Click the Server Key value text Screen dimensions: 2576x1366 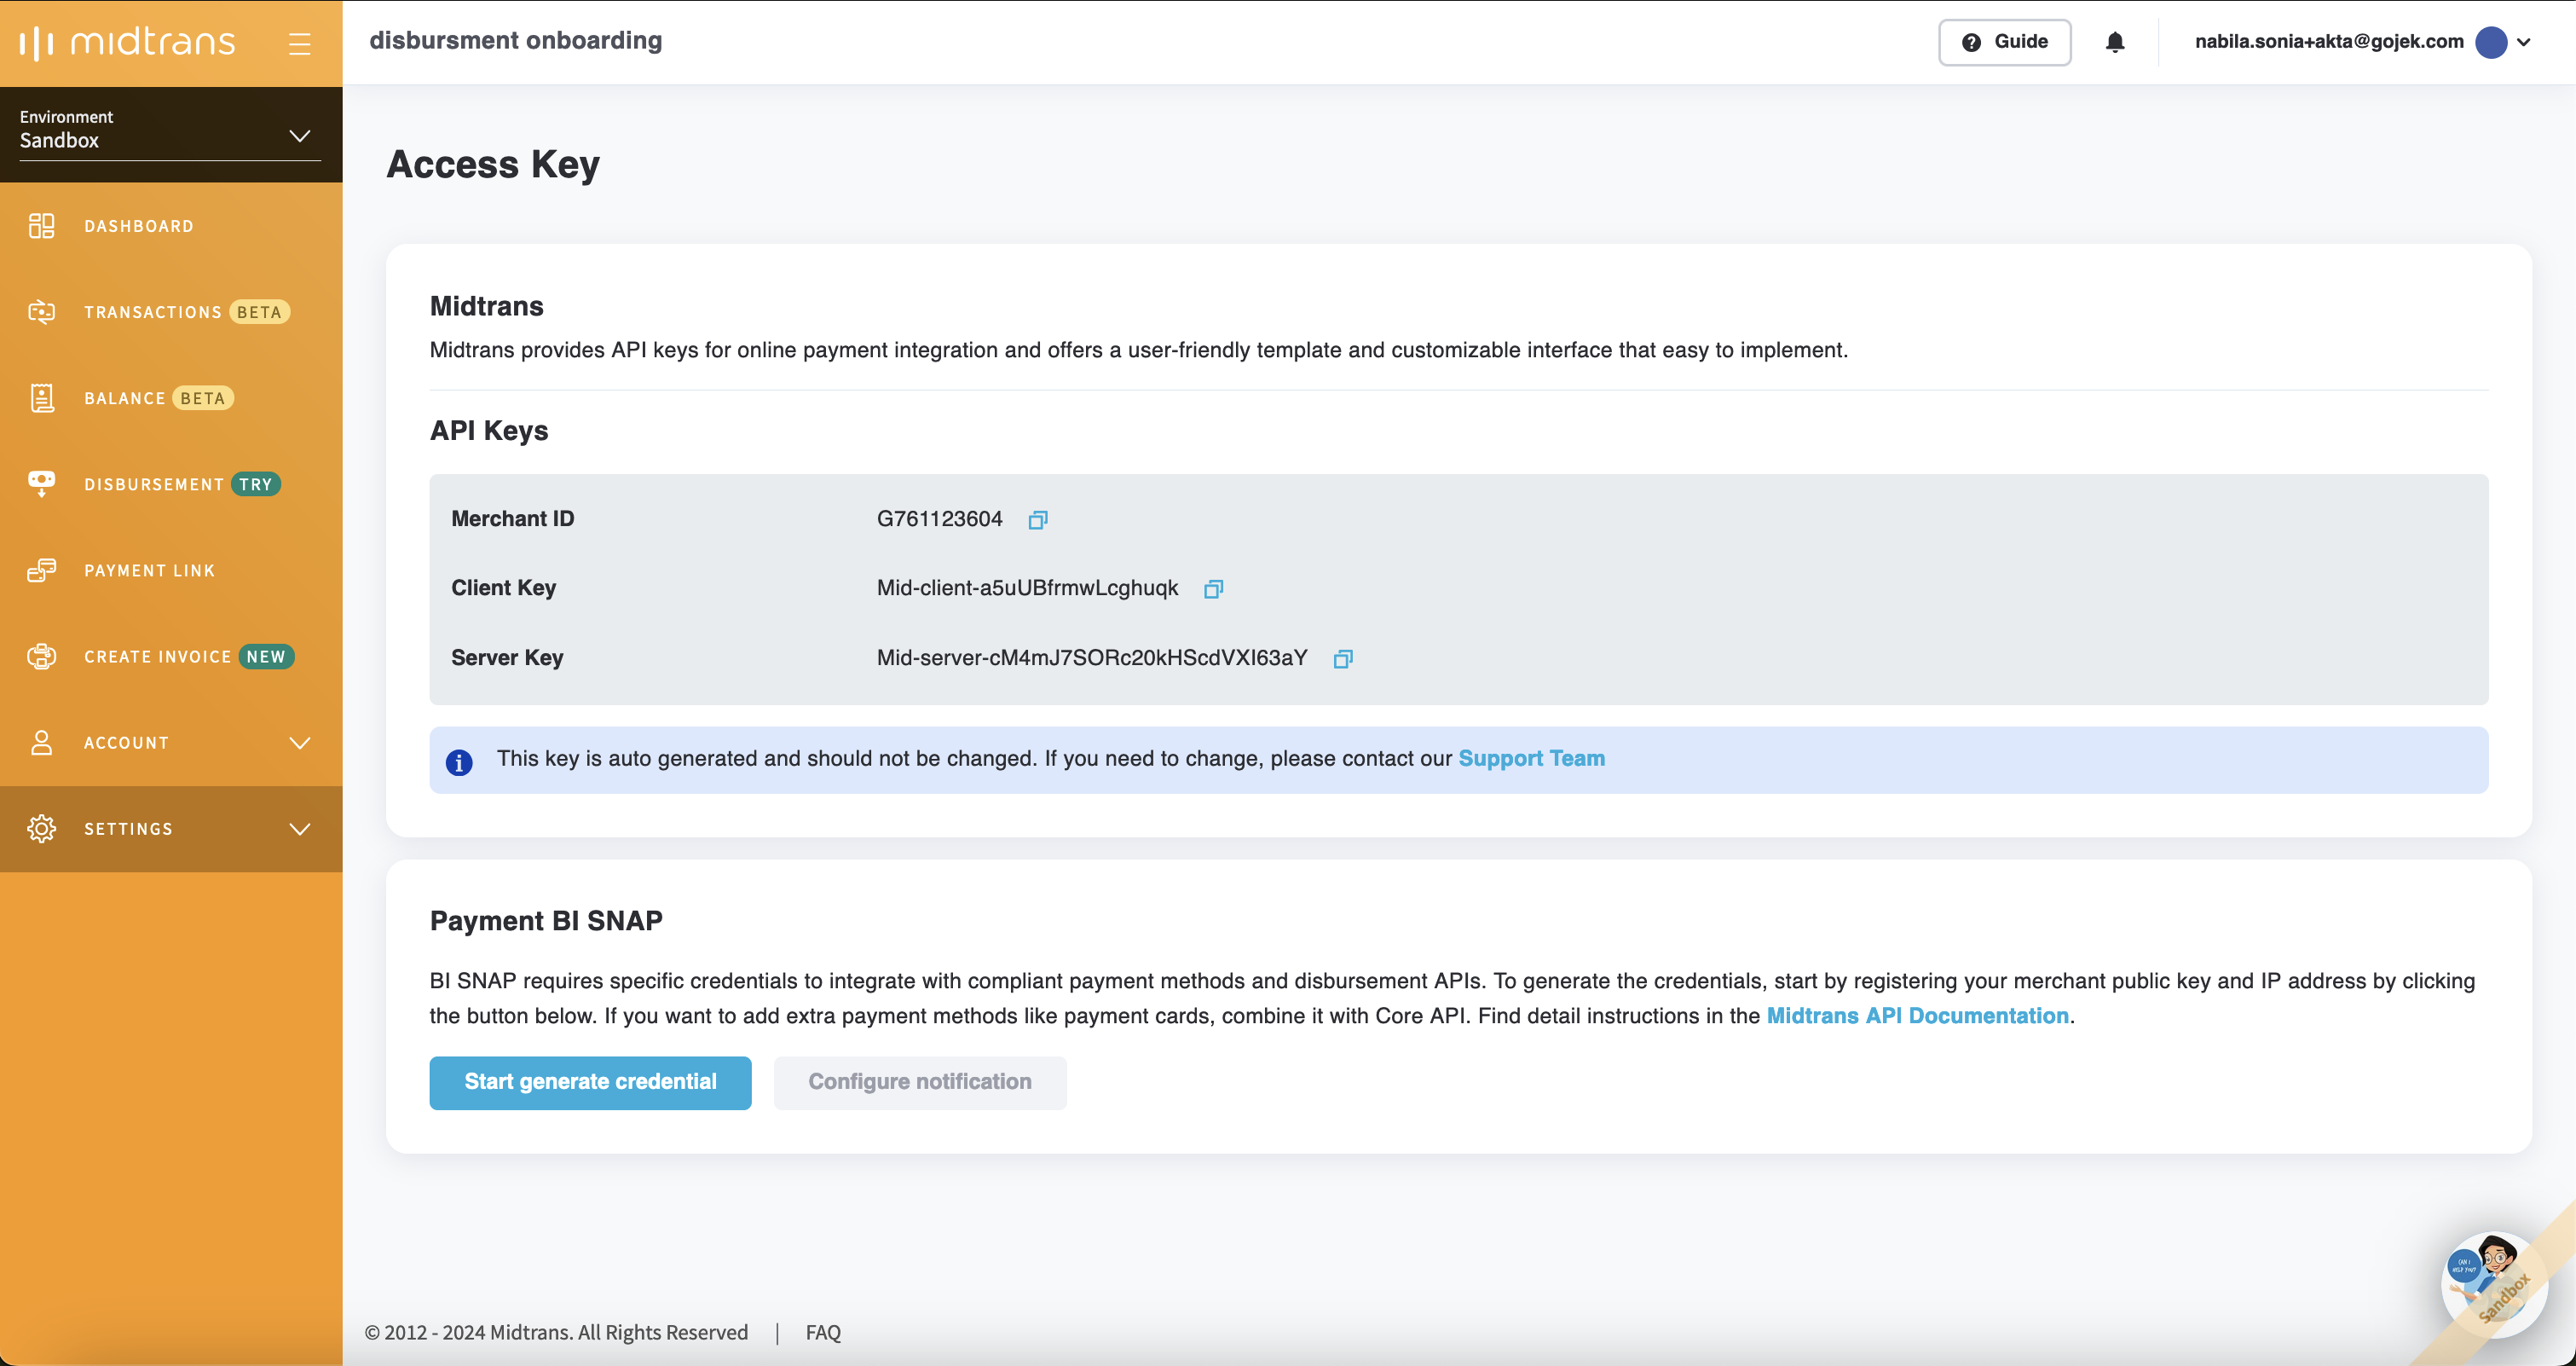pyautogui.click(x=1092, y=658)
